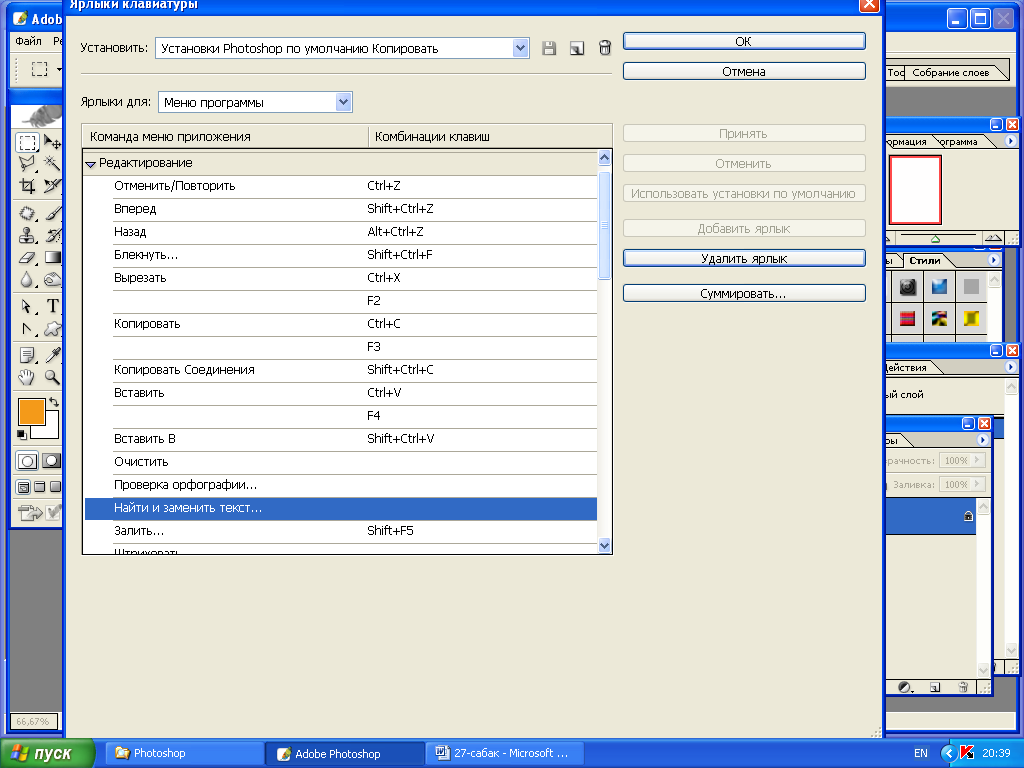Click the Суммировать... button
Viewport: 1024px width, 768px height.
click(744, 293)
